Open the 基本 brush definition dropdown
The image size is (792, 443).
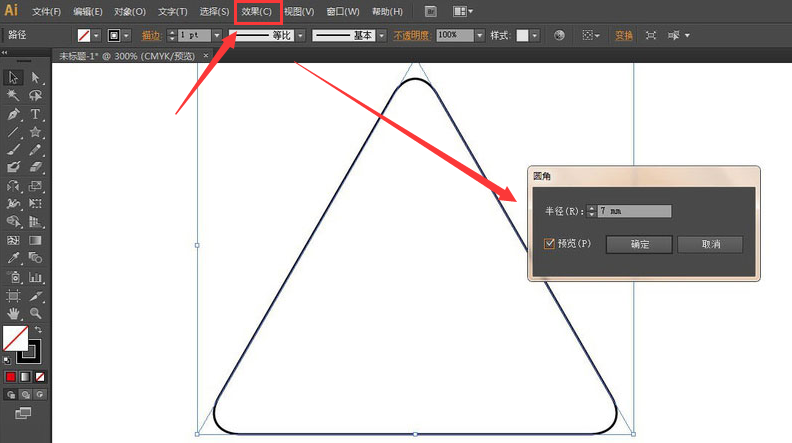coord(382,35)
